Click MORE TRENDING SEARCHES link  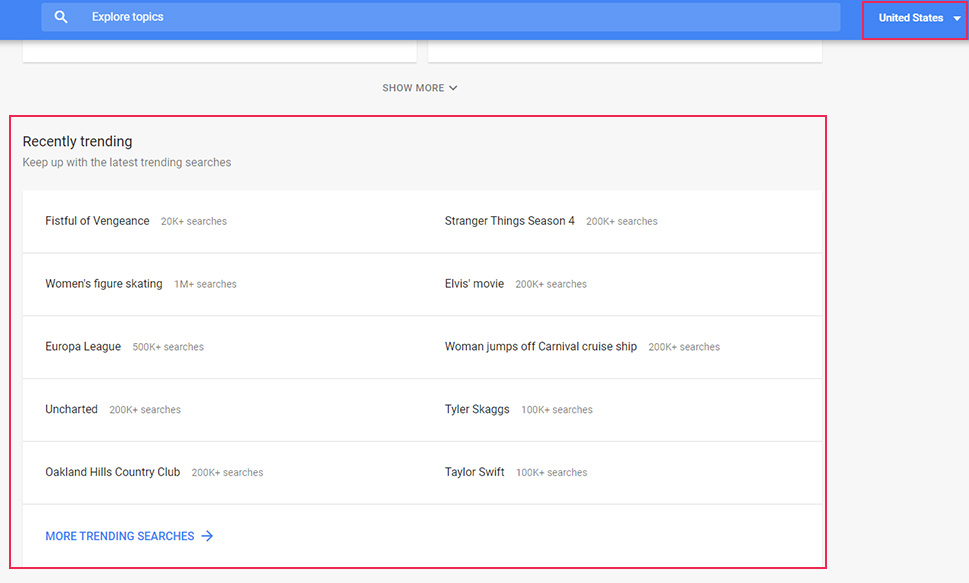coord(129,536)
